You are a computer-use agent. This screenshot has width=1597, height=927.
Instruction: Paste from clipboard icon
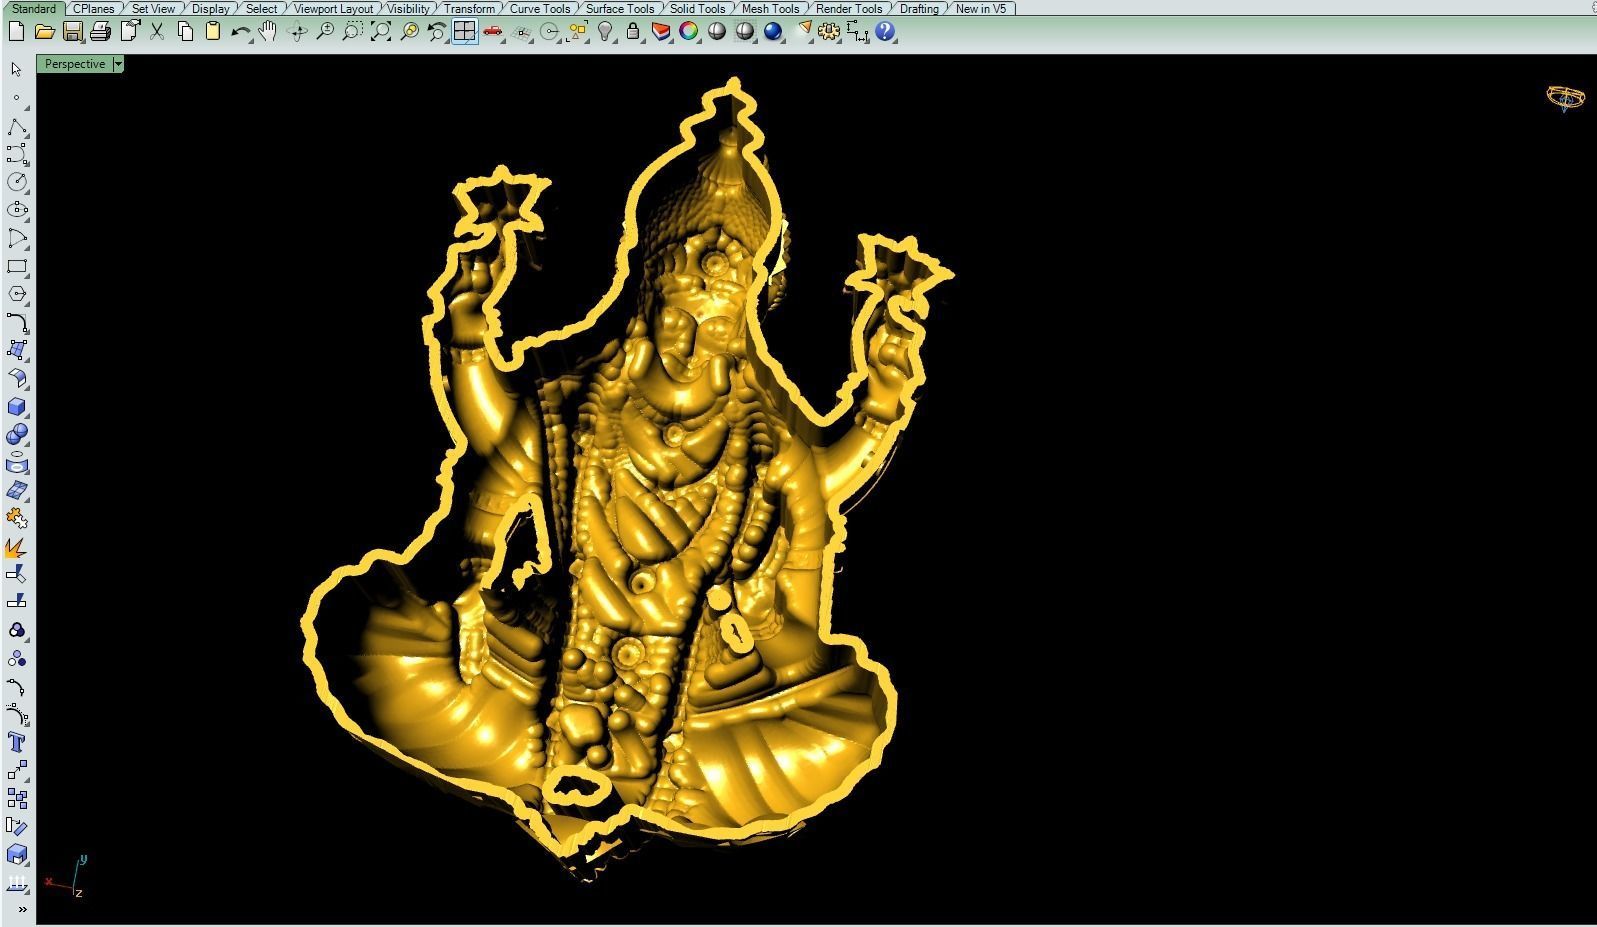click(213, 32)
